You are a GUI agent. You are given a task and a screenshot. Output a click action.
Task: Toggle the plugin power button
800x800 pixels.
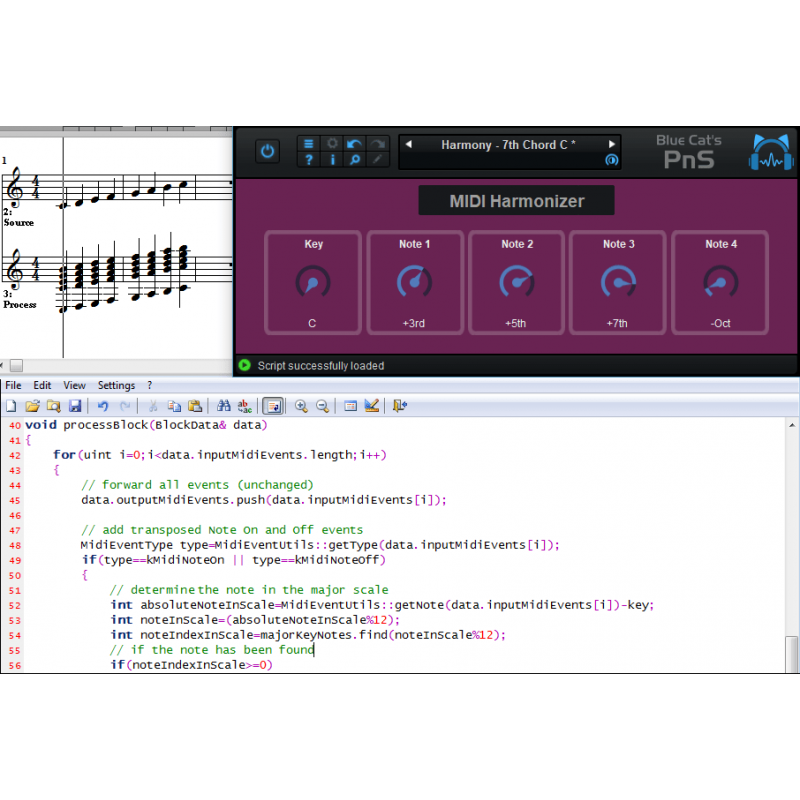tap(267, 150)
